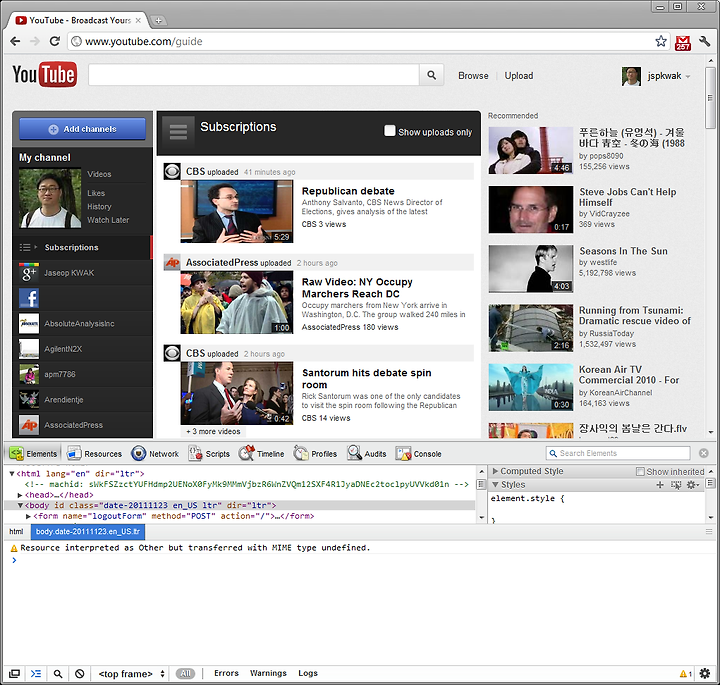Screen dimensions: 720x685
Task: Open Steve Jobs Can't Help Himself thumbnail
Action: [x=531, y=209]
